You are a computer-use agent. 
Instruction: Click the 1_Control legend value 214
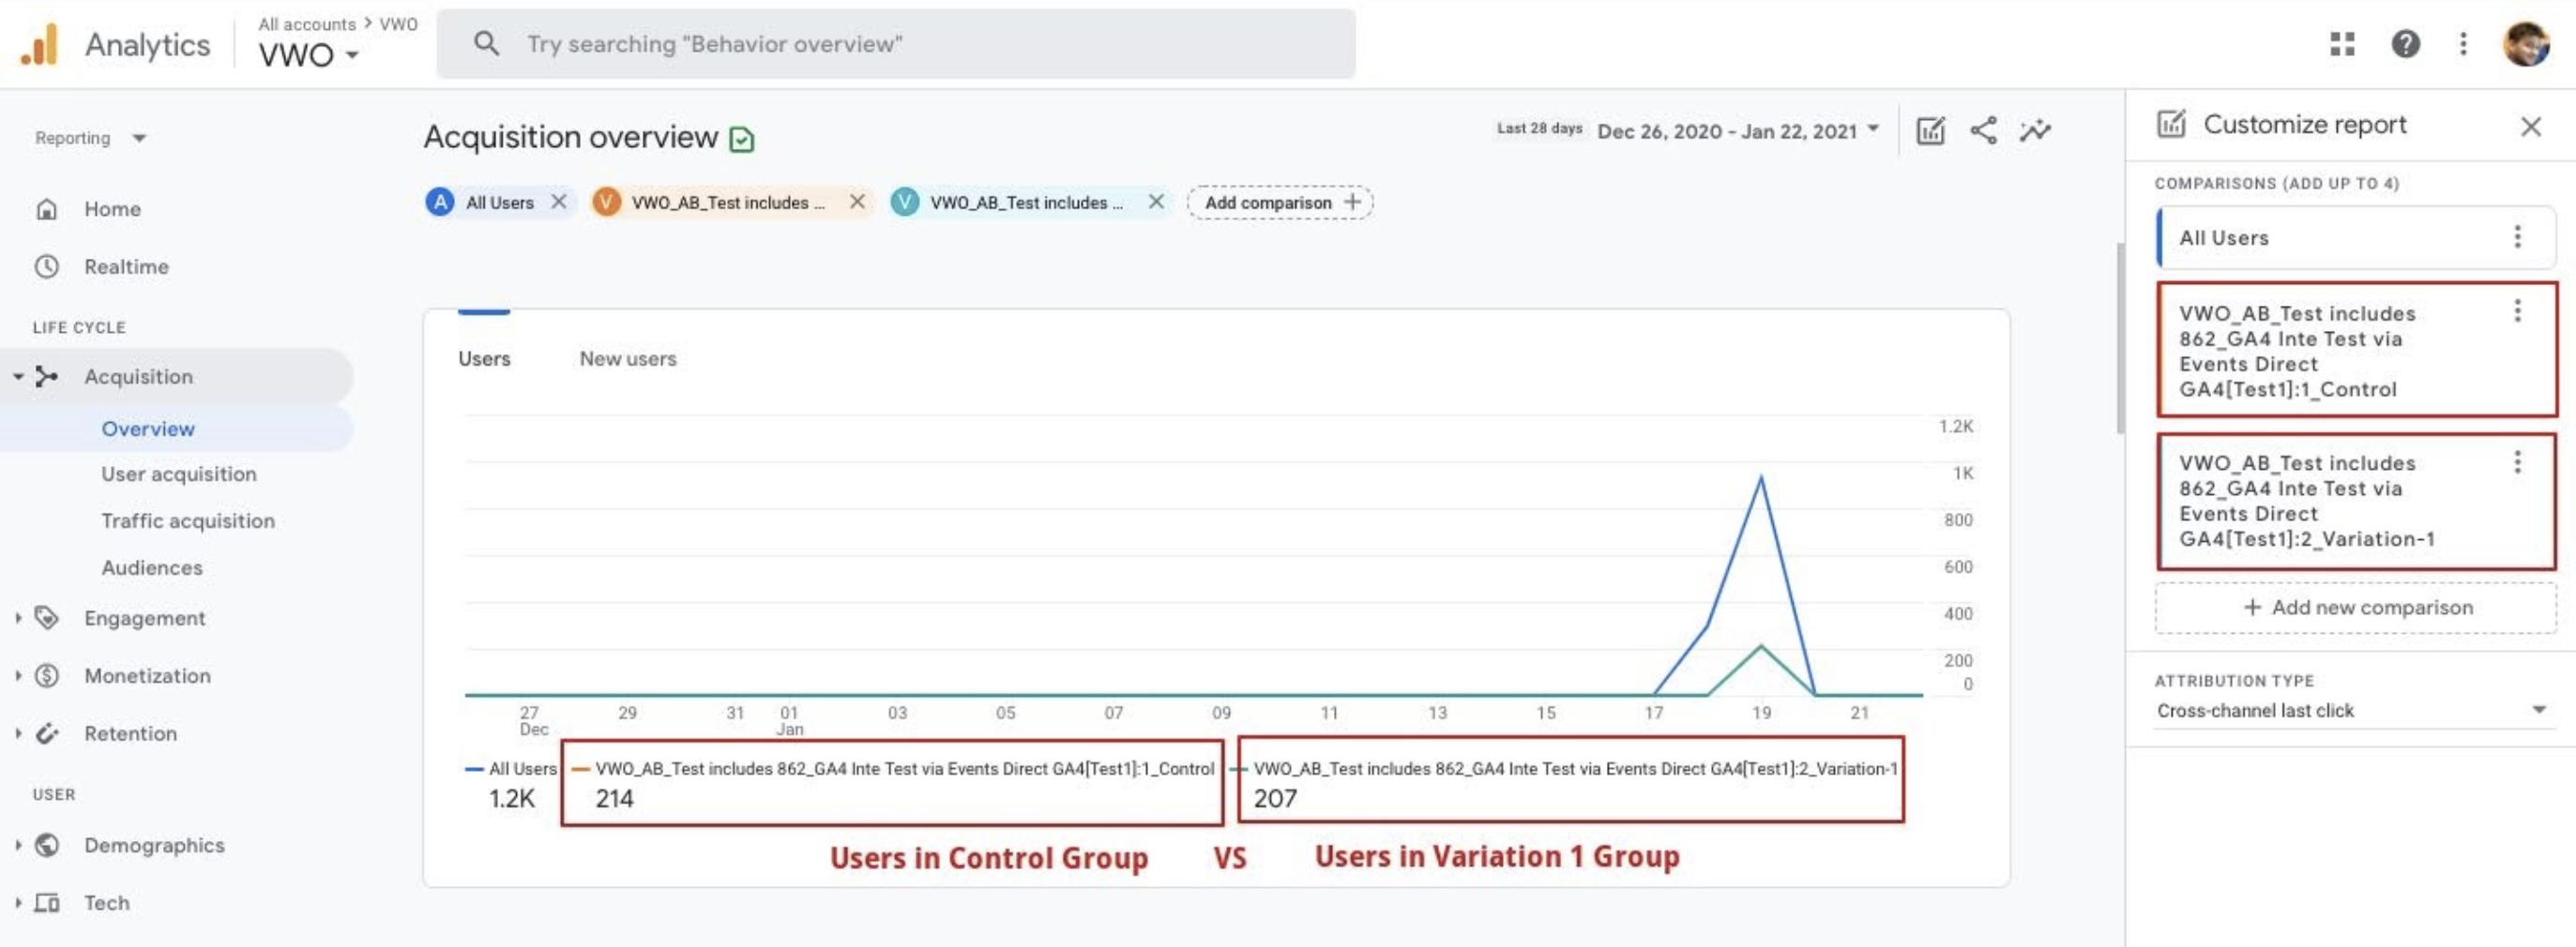[x=614, y=799]
